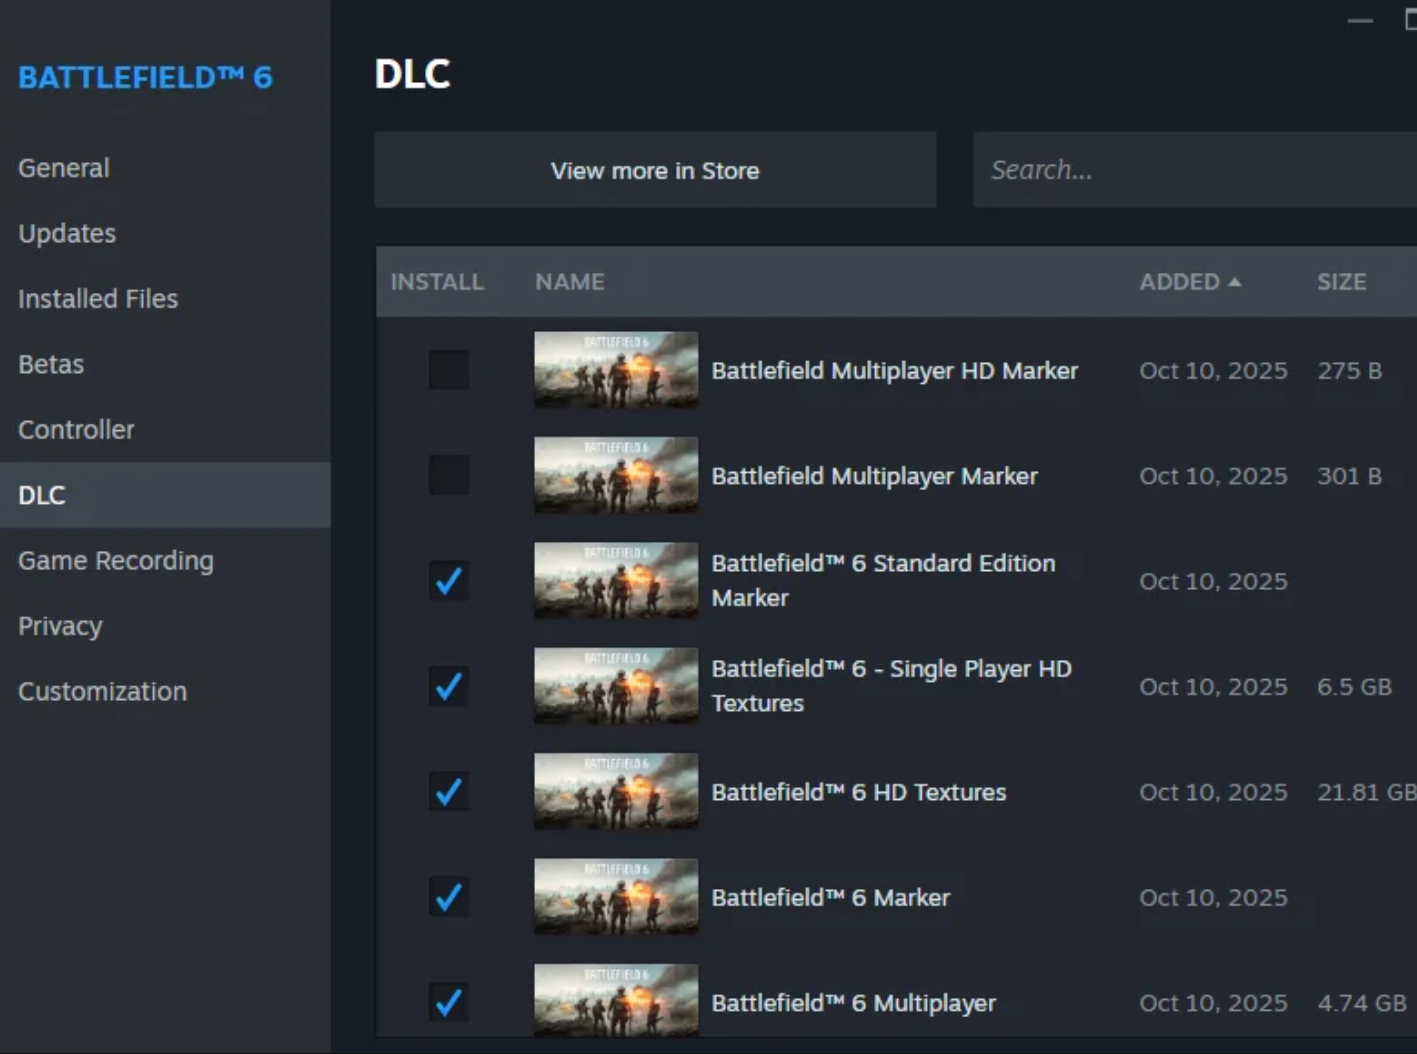Click the Single Player HD Textures name
This screenshot has width=1417, height=1054.
coord(892,686)
